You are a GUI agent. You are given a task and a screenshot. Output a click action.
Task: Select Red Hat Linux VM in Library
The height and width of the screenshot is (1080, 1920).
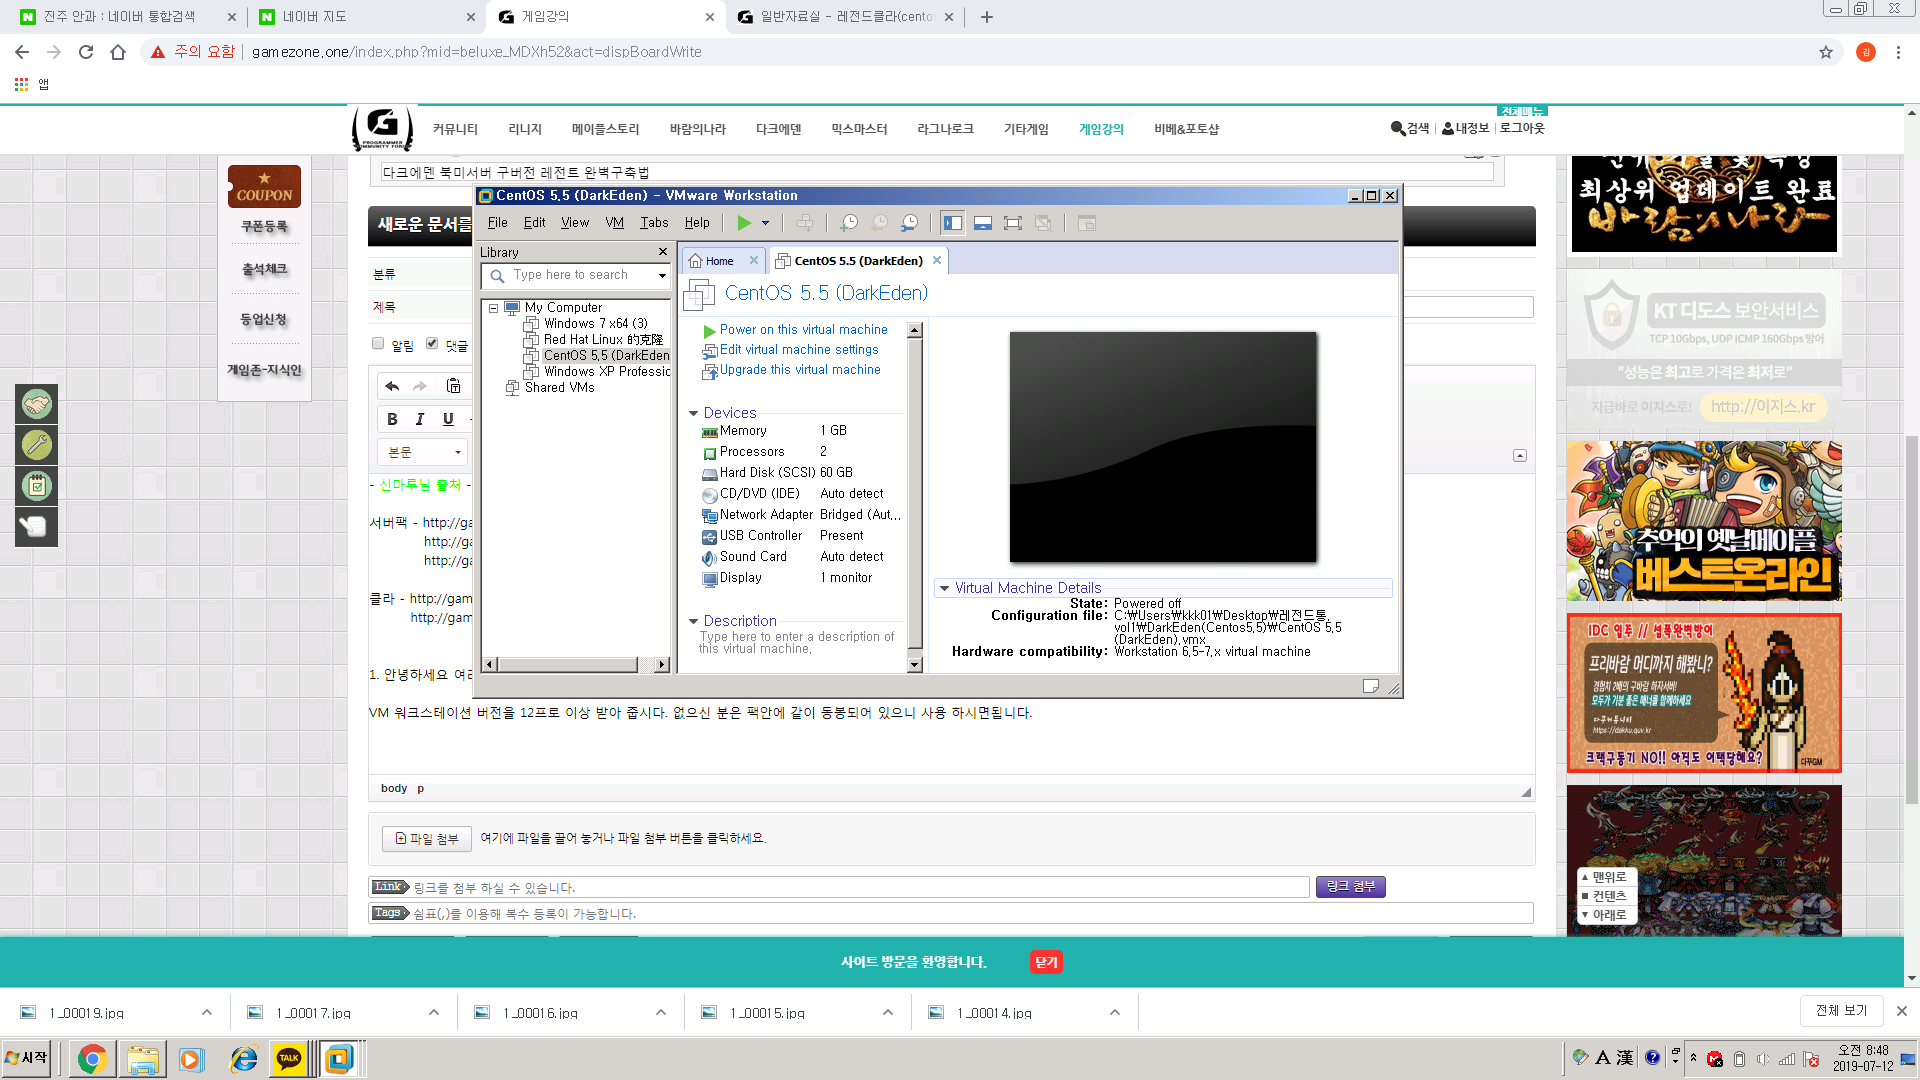point(603,340)
